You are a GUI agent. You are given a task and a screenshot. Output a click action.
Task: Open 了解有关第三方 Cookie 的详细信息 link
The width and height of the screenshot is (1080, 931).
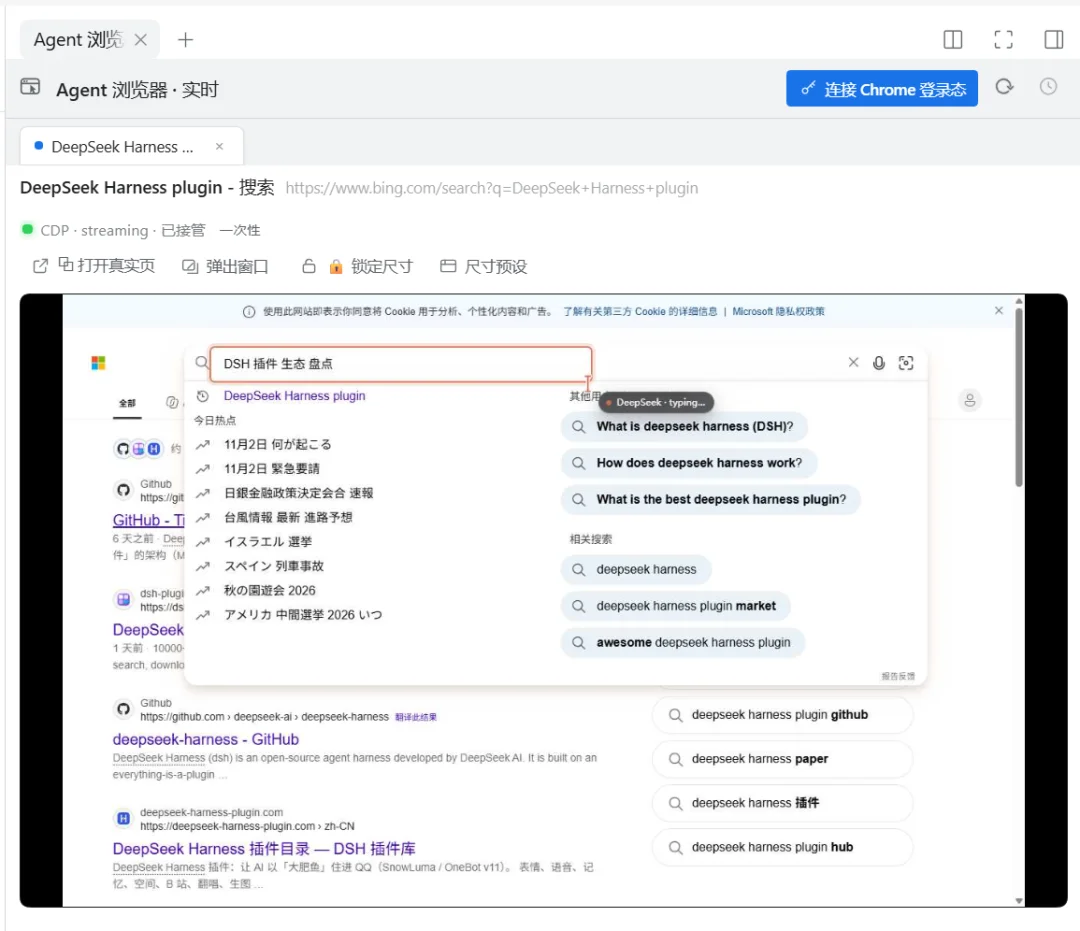click(640, 311)
